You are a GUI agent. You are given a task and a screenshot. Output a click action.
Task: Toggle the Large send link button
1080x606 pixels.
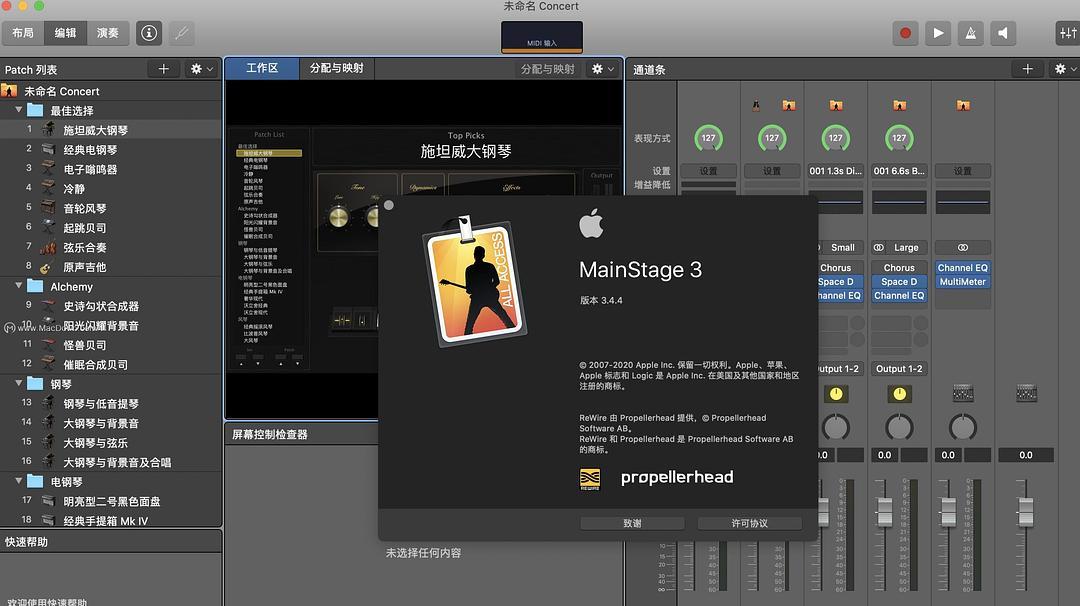tap(879, 247)
